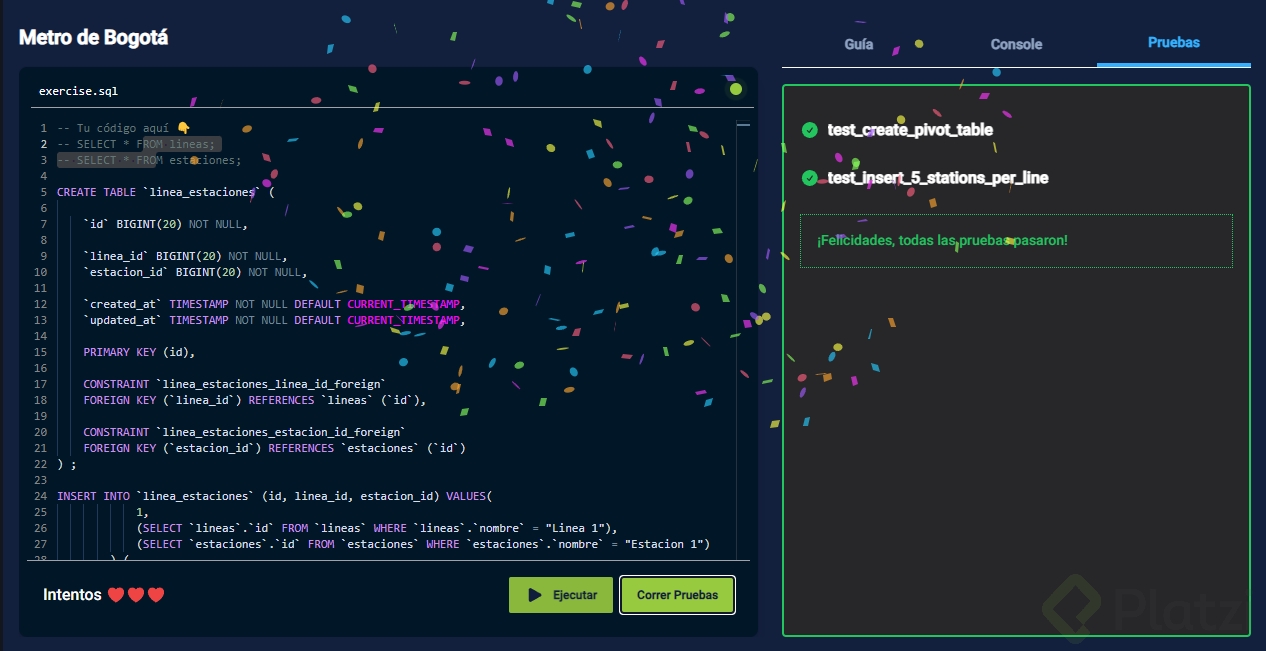Run tests with Correr Pruebas button
The width and height of the screenshot is (1266, 651).
(678, 595)
